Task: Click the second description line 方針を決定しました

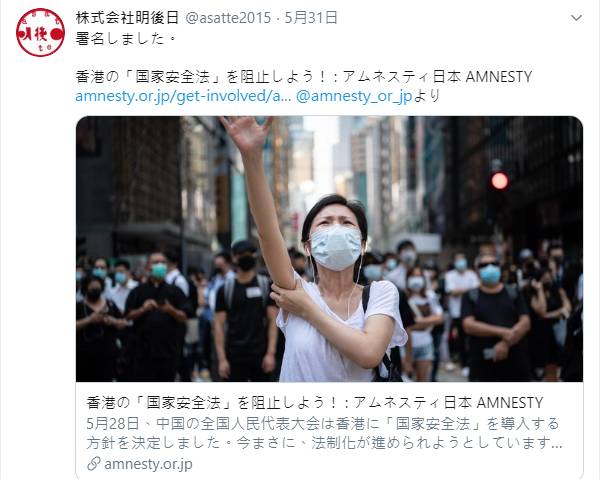Action: [x=324, y=443]
